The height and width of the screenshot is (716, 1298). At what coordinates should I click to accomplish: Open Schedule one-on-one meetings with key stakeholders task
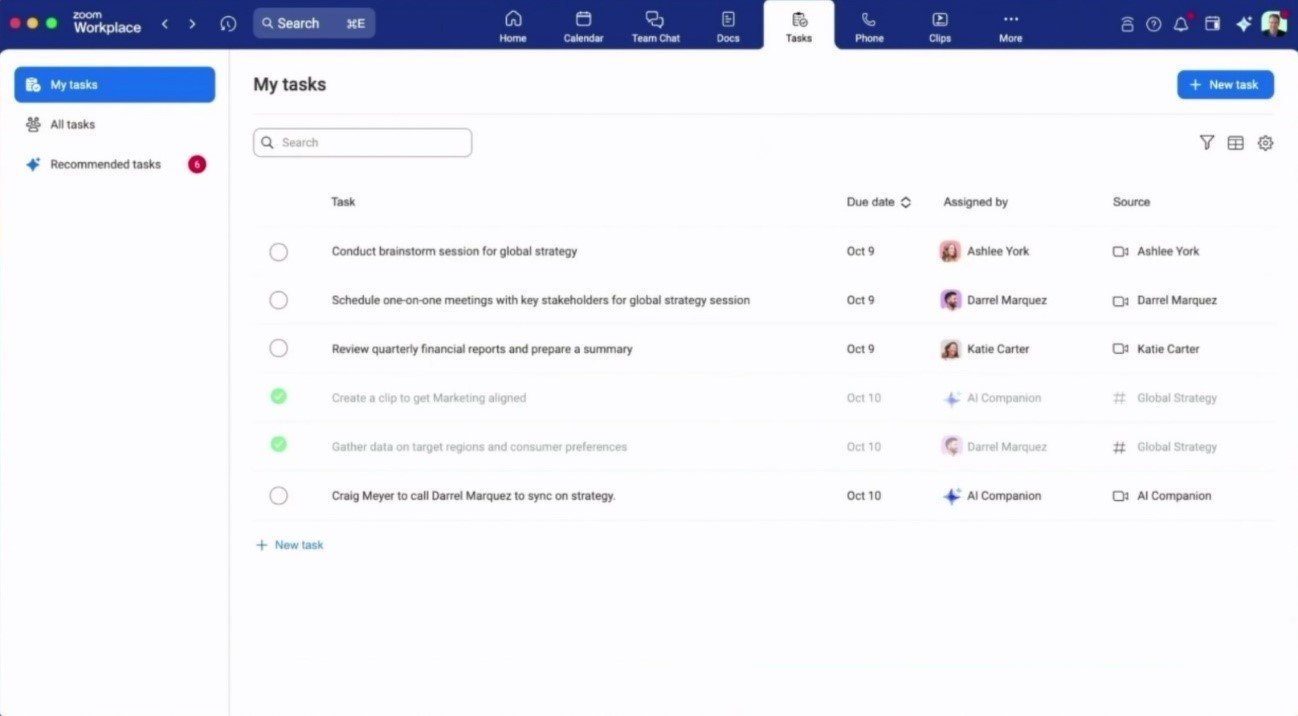tap(540, 300)
